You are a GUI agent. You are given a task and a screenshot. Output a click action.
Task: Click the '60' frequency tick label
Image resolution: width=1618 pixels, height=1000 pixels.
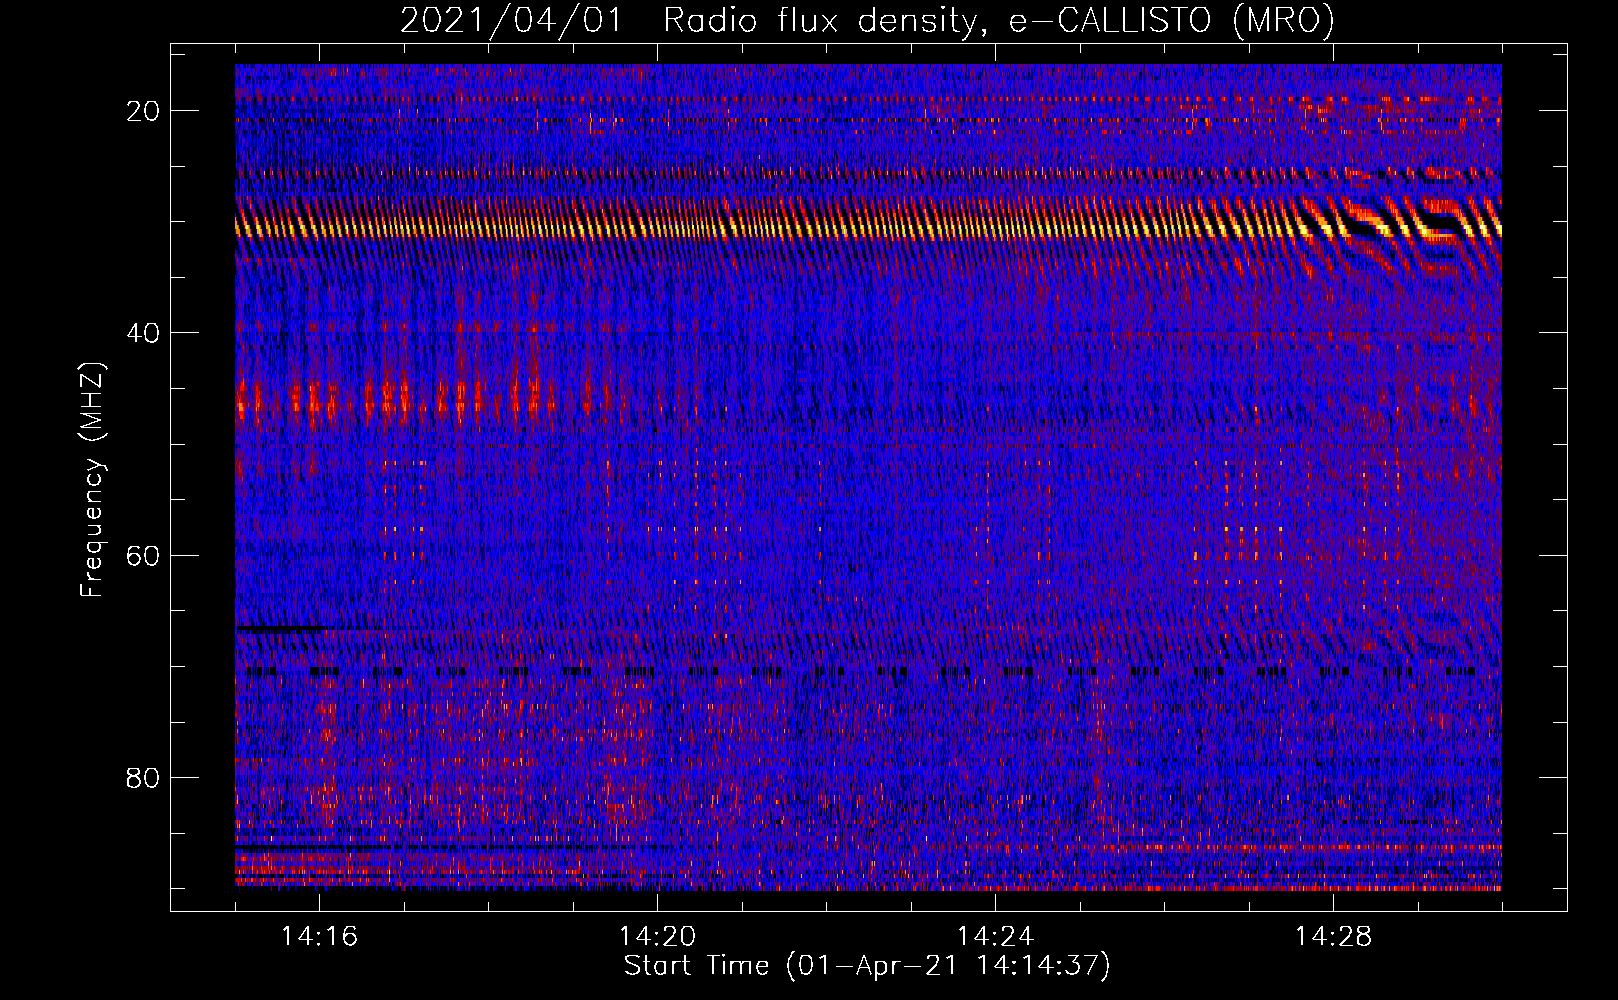coord(143,555)
